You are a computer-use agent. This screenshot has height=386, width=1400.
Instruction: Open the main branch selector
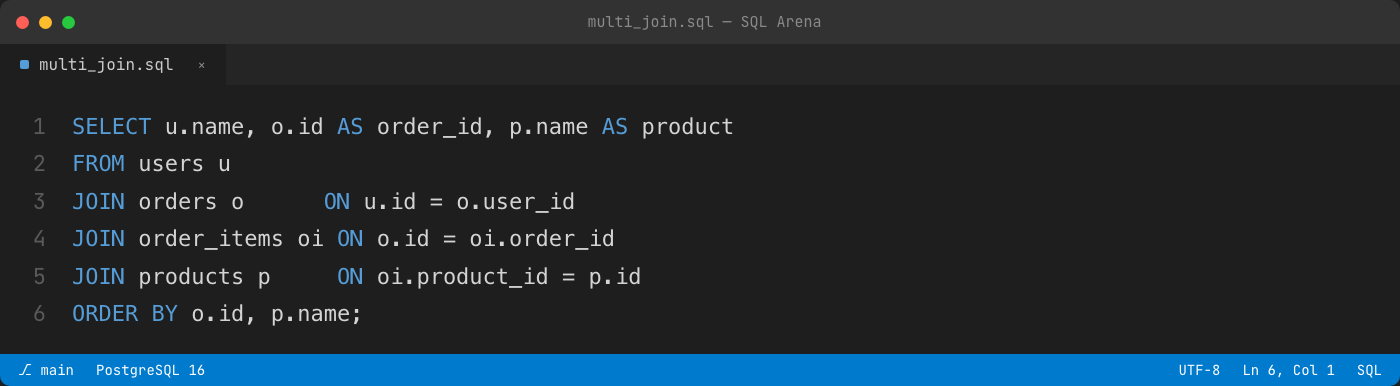tap(46, 370)
